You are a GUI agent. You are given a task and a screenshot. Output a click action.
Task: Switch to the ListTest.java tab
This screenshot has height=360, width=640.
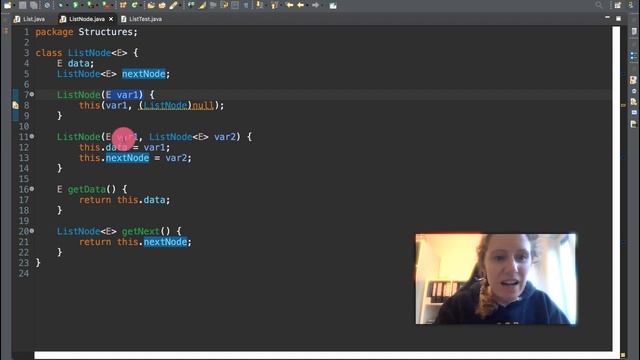(x=141, y=19)
